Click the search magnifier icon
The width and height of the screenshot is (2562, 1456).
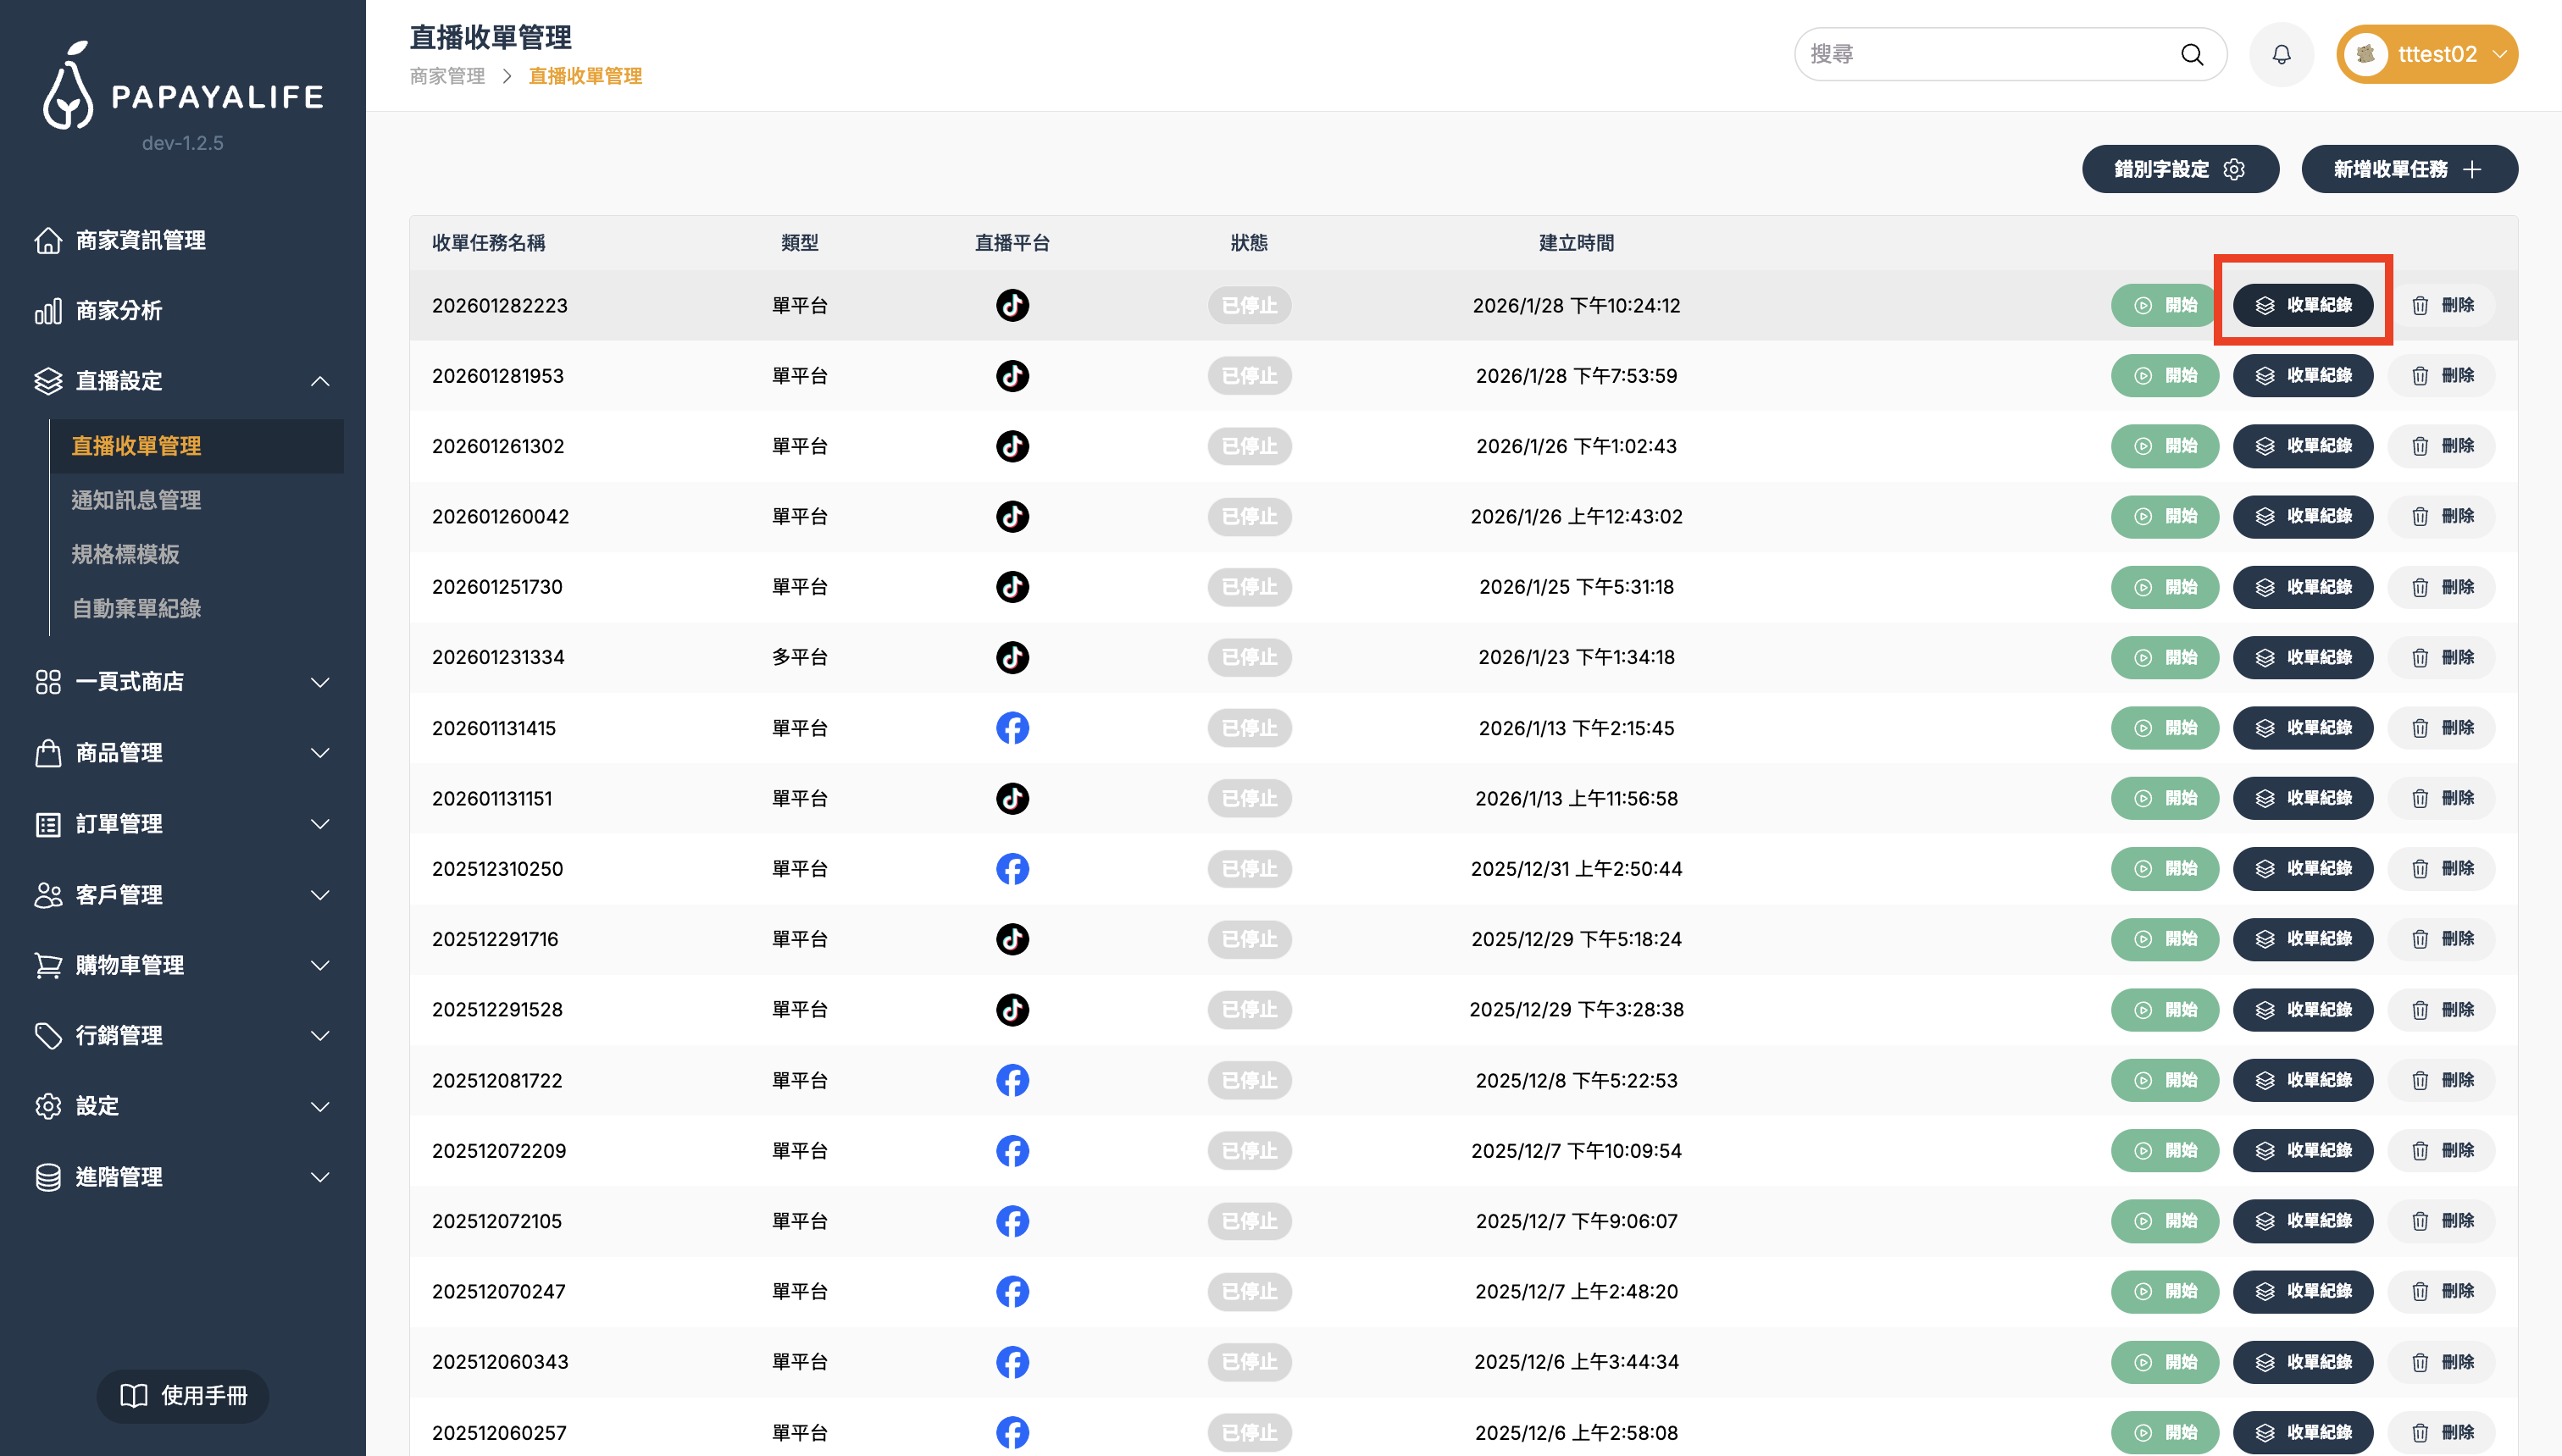pos(2192,54)
